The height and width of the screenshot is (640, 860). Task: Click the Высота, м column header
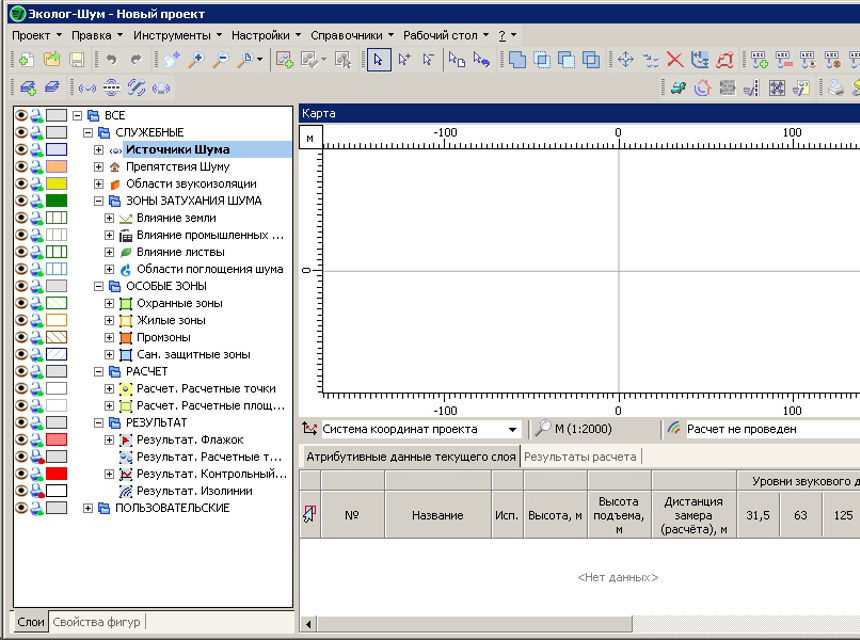coord(555,515)
